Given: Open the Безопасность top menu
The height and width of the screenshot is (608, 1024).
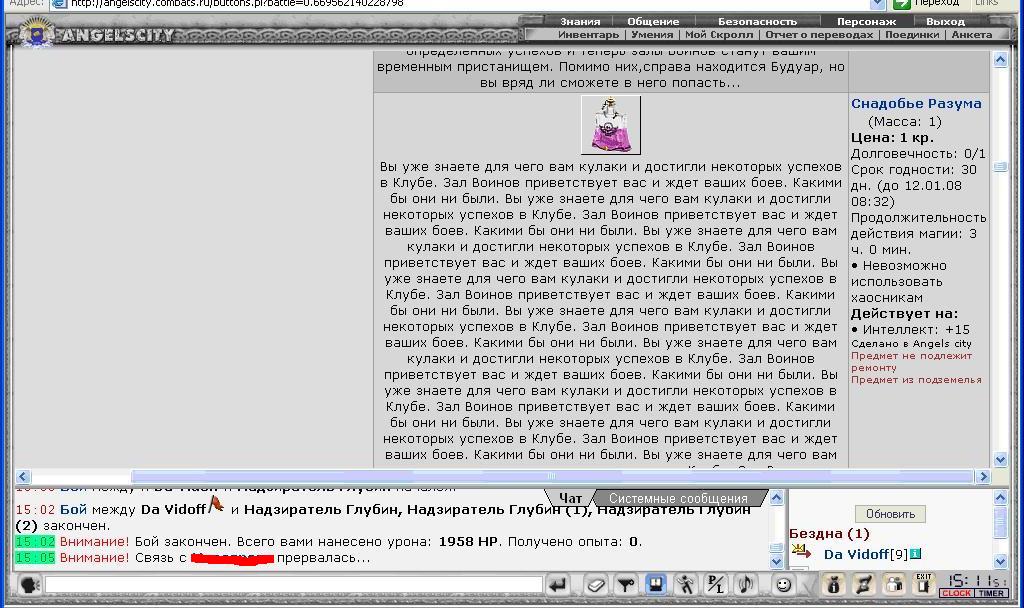Looking at the screenshot, I should (757, 22).
